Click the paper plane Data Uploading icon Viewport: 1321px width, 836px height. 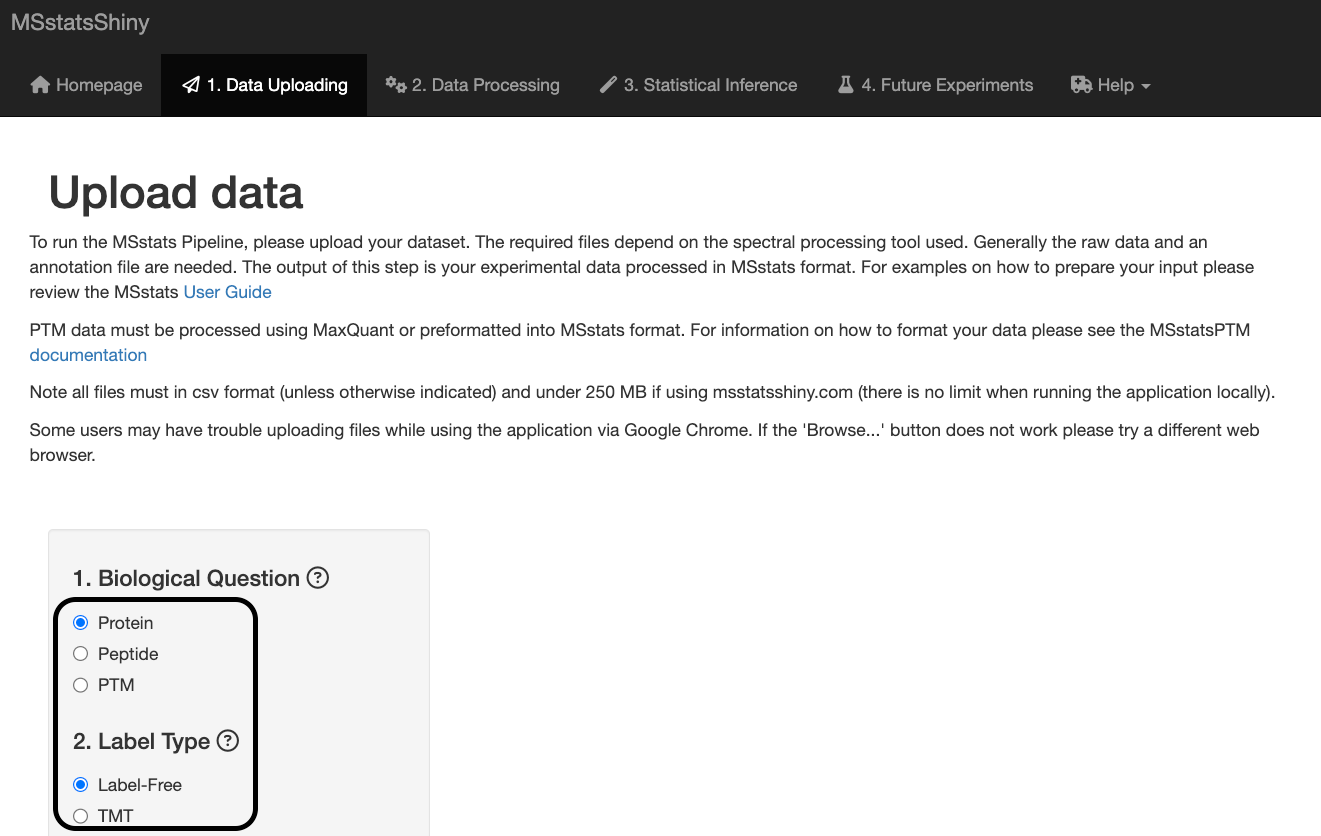click(x=191, y=85)
